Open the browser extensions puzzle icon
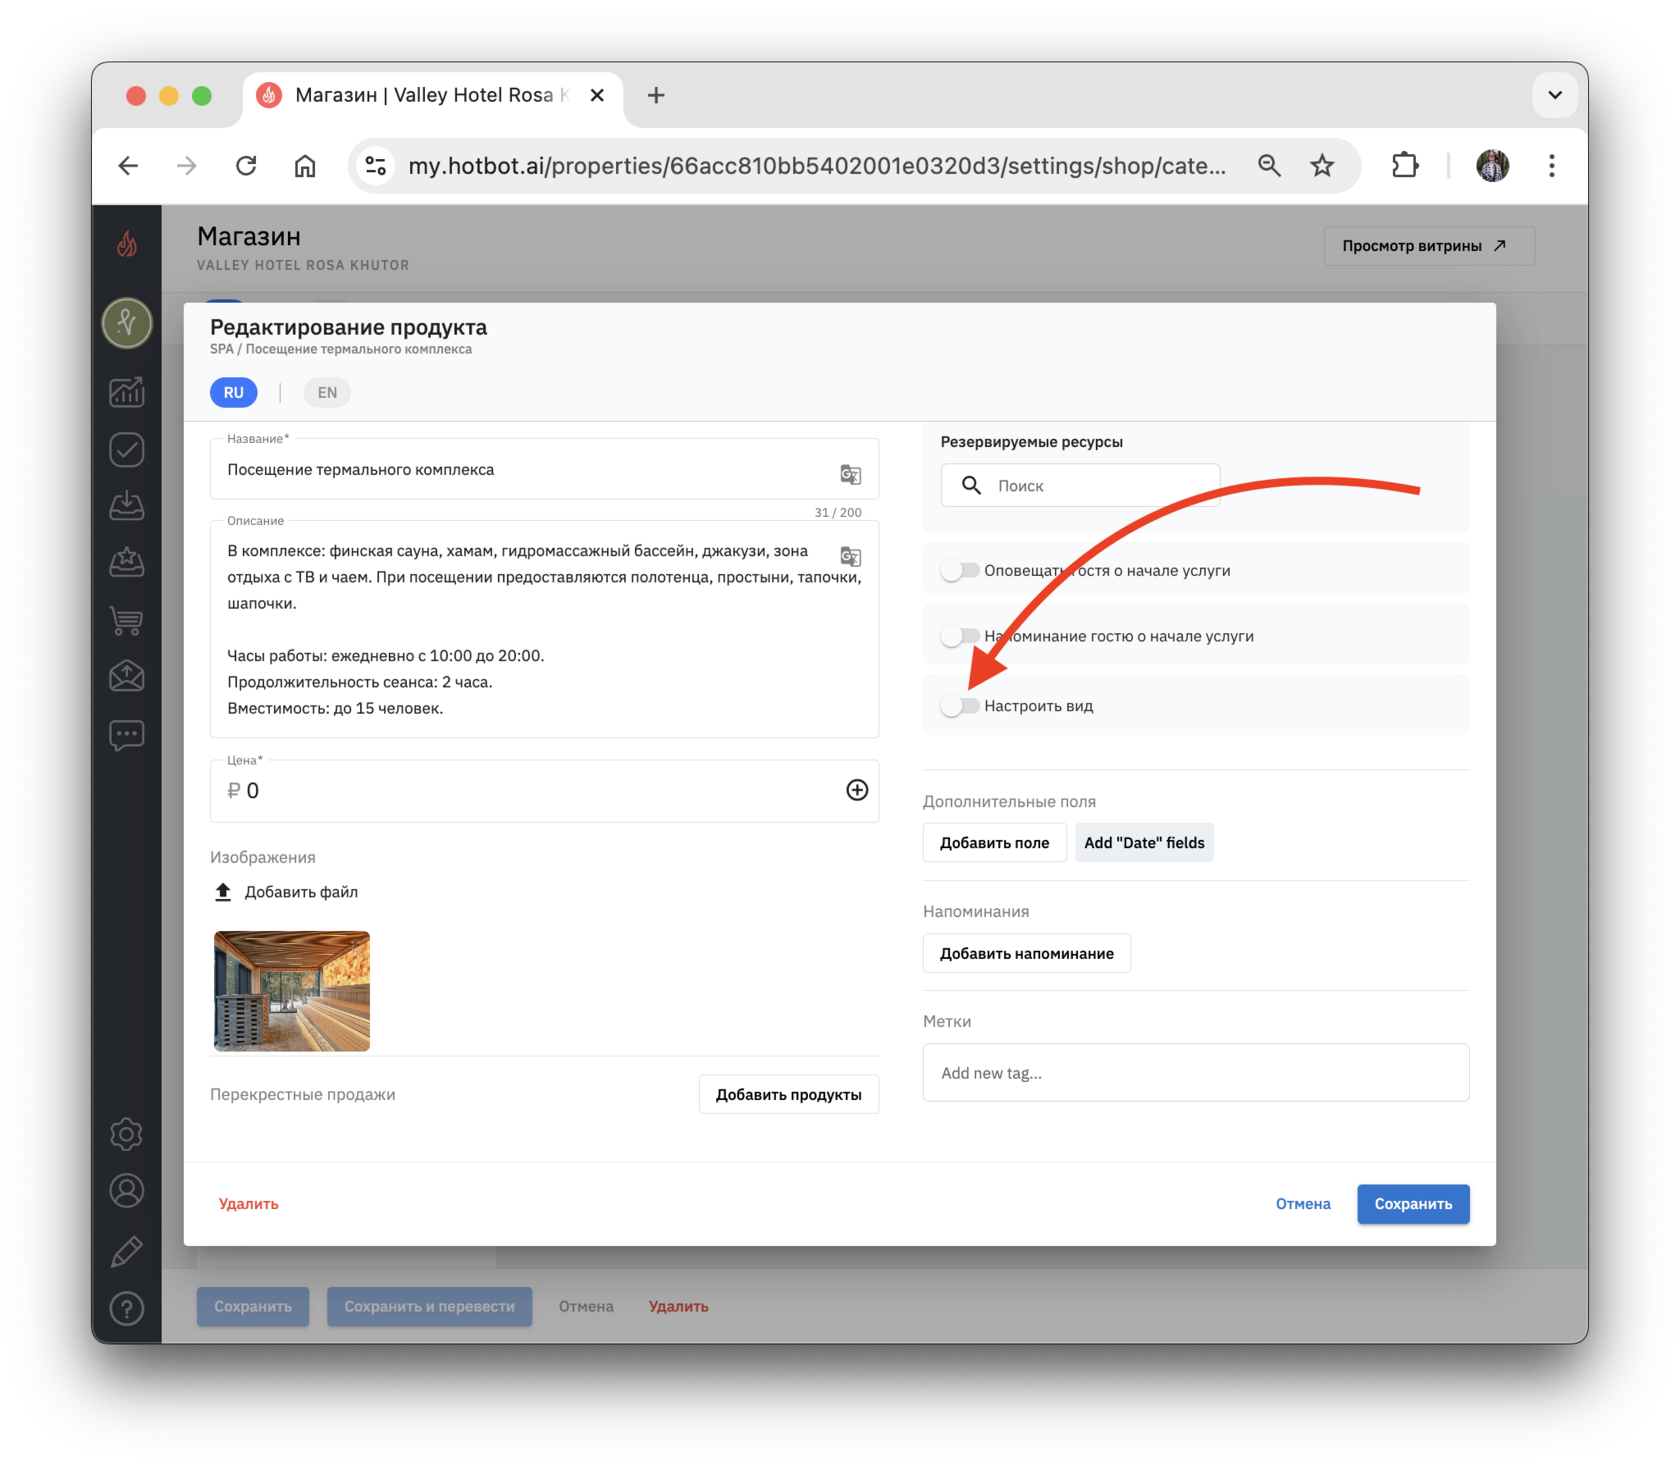The height and width of the screenshot is (1465, 1680). pyautogui.click(x=1405, y=166)
